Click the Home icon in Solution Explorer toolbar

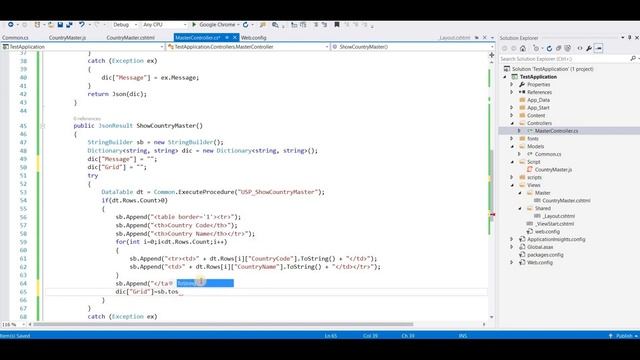[523, 48]
